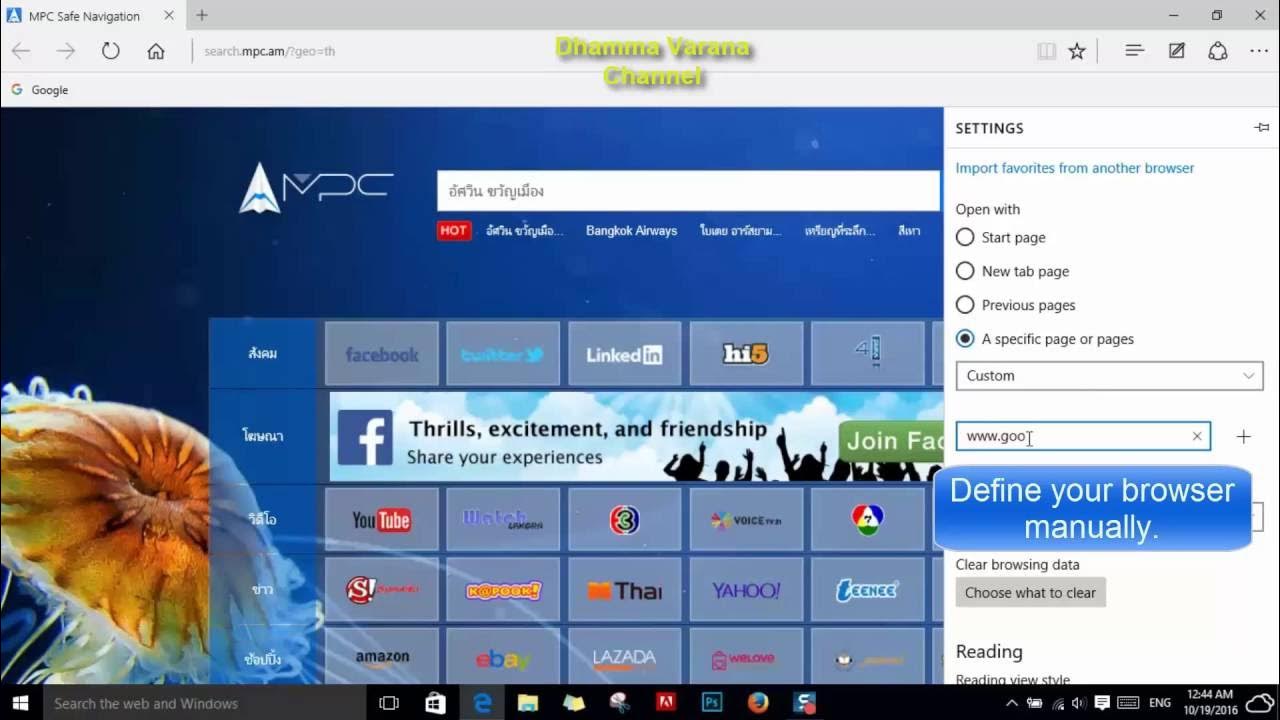Click the web address input field
1280x720 pixels.
coord(1083,436)
